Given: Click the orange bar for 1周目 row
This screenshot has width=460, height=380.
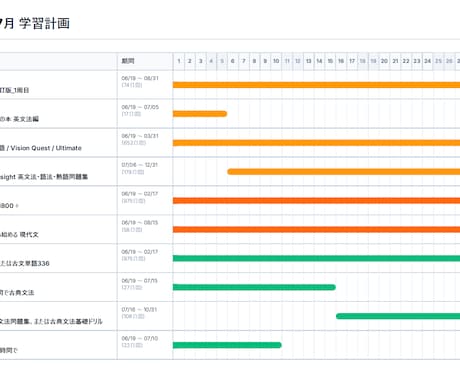Looking at the screenshot, I should 316,85.
